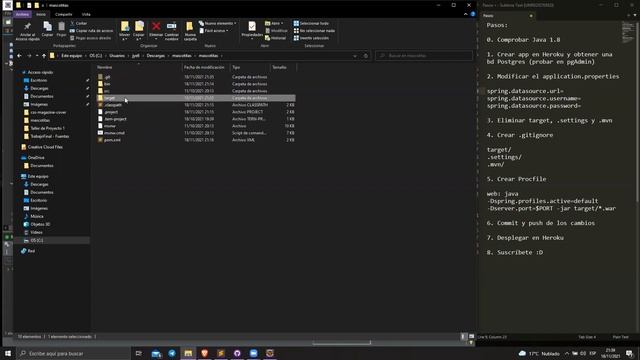Switch to details view icon in status bar
The width and height of the screenshot is (640, 360).
point(463,336)
